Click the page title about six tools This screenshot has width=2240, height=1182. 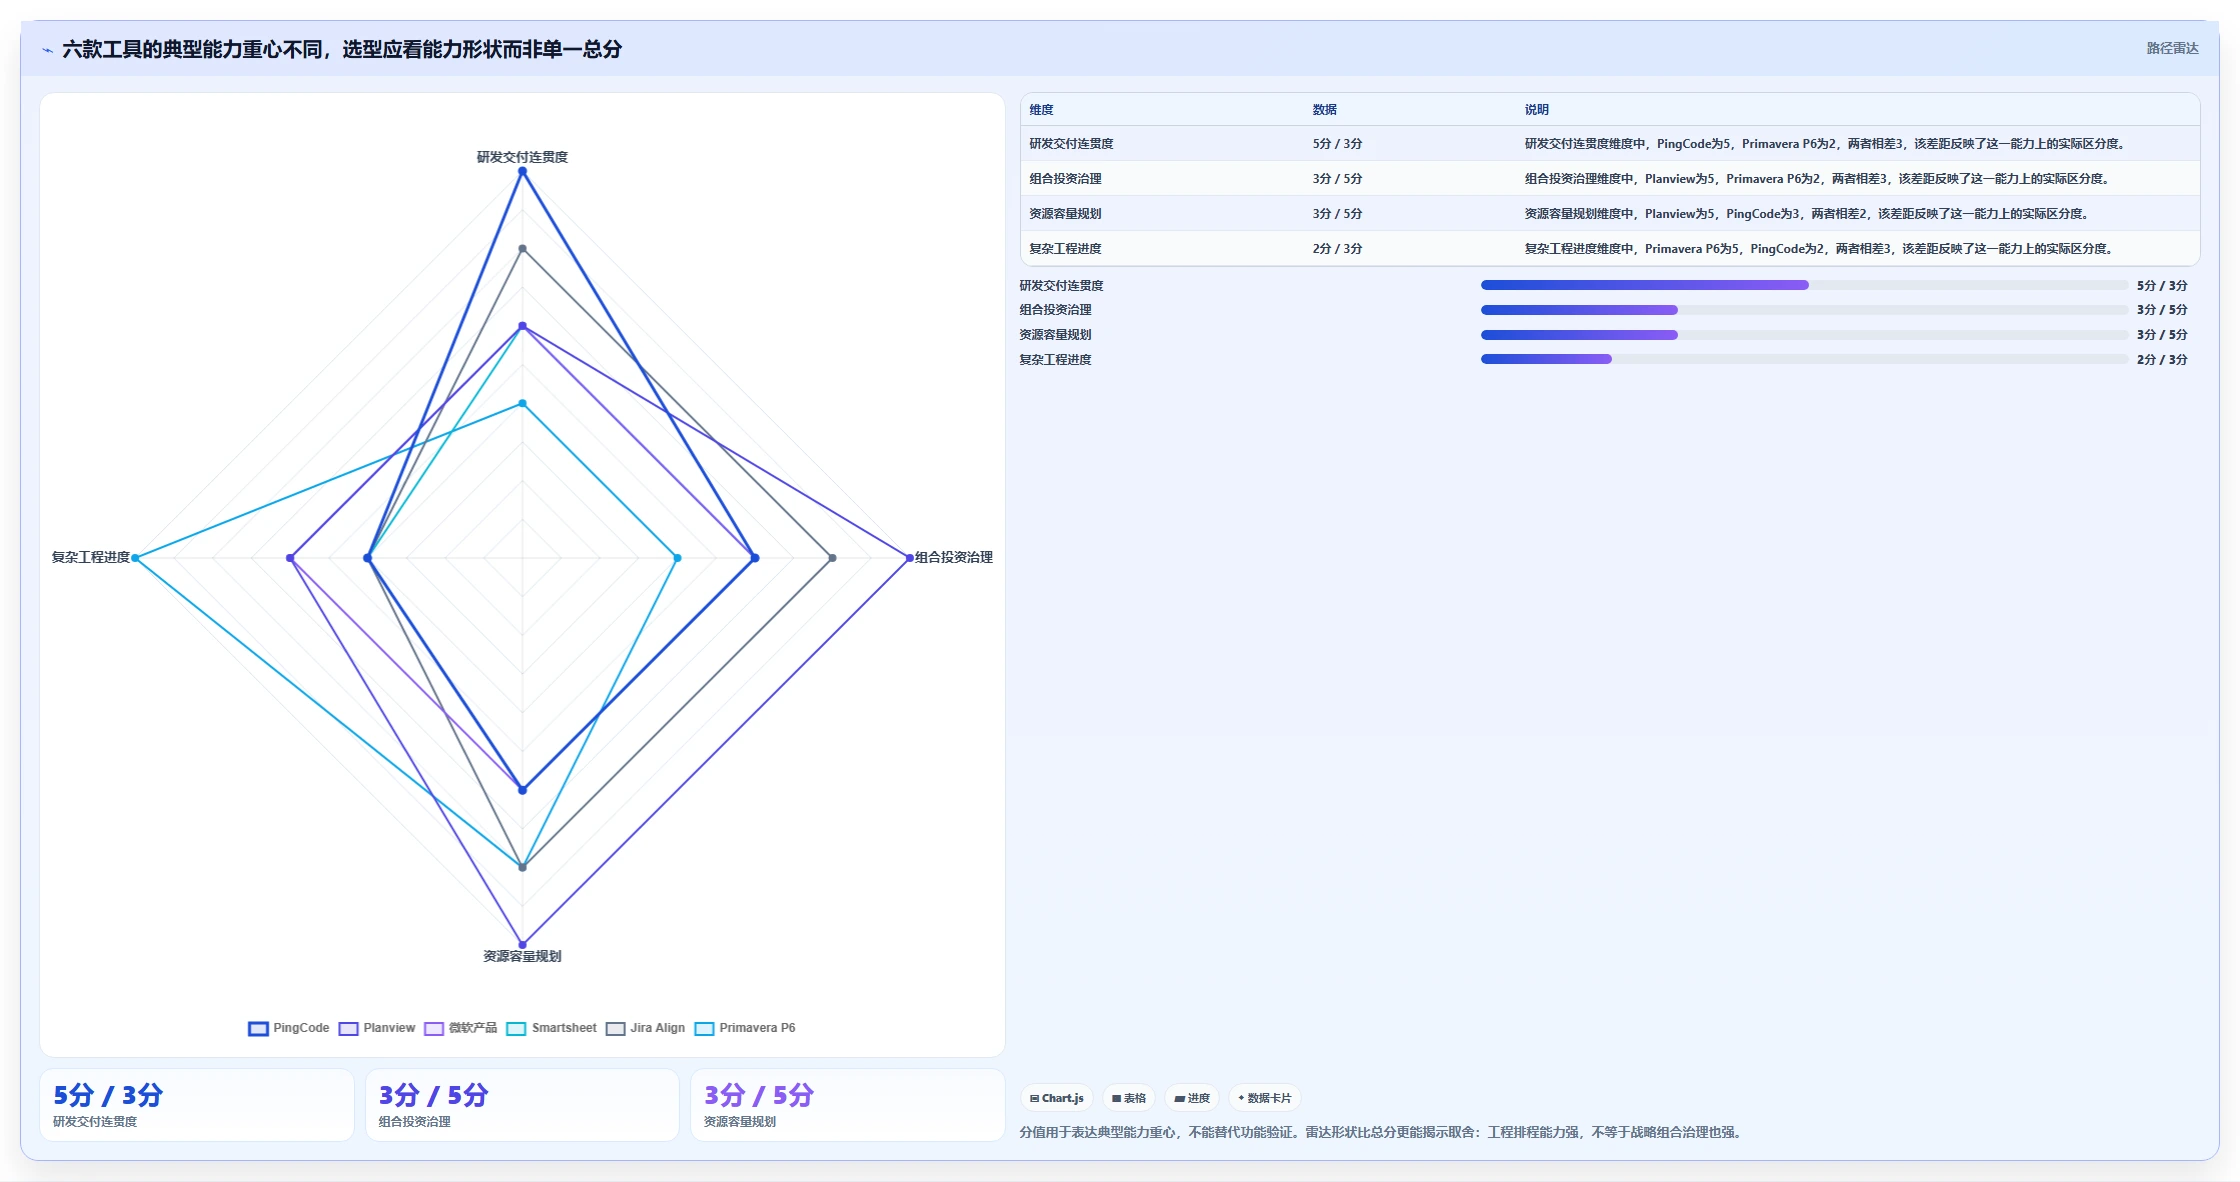(x=342, y=49)
